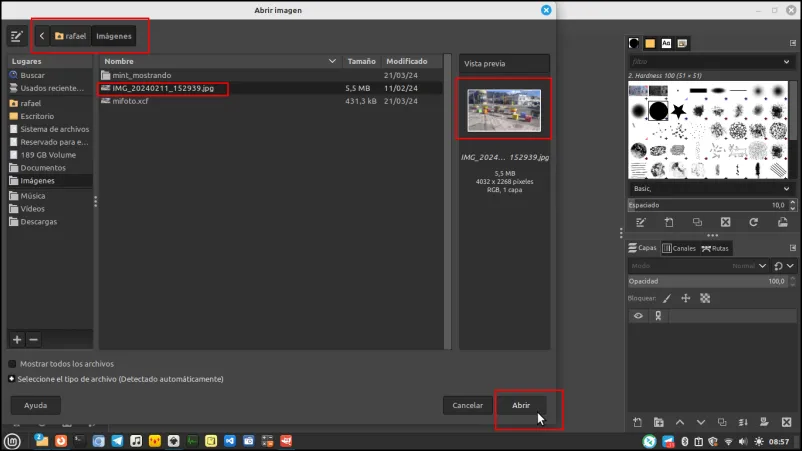Refresh the brushes list

coord(753,222)
